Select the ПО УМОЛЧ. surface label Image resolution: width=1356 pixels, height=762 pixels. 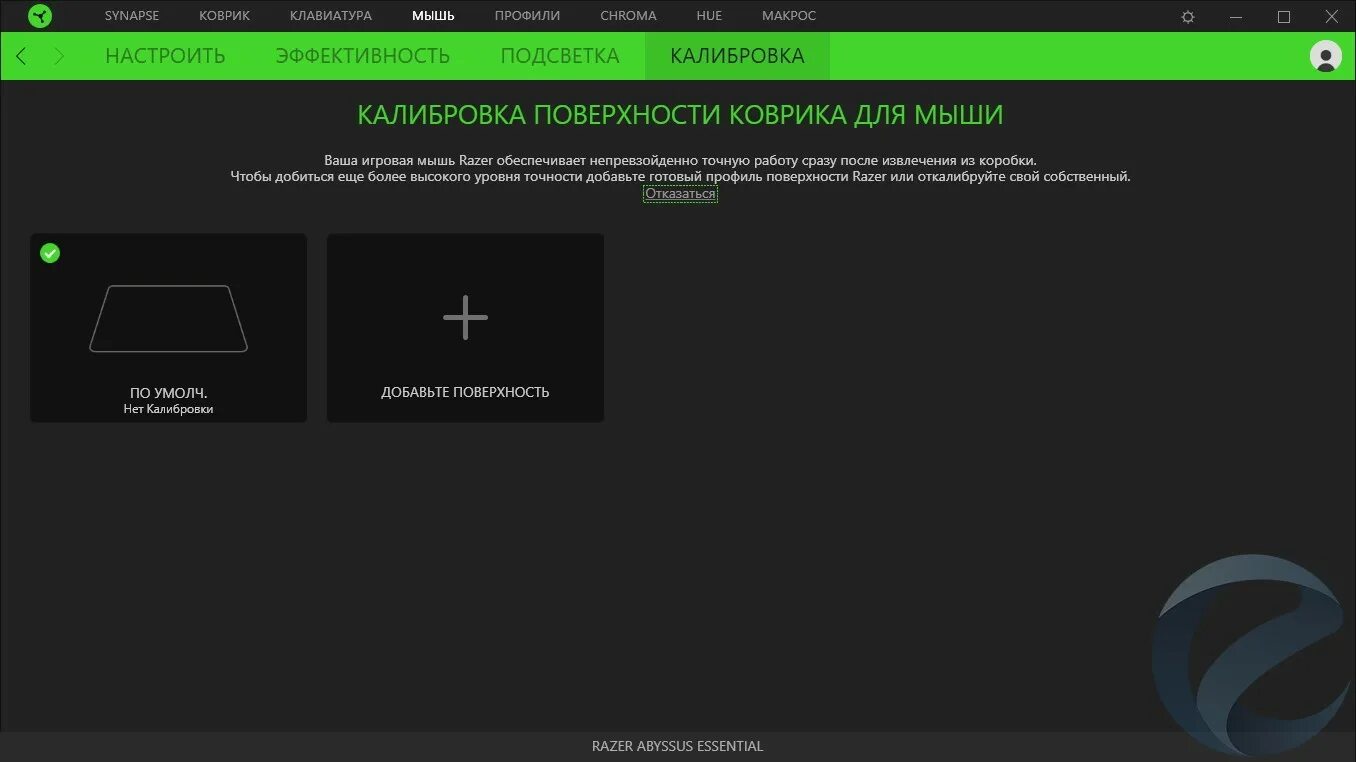pos(168,393)
